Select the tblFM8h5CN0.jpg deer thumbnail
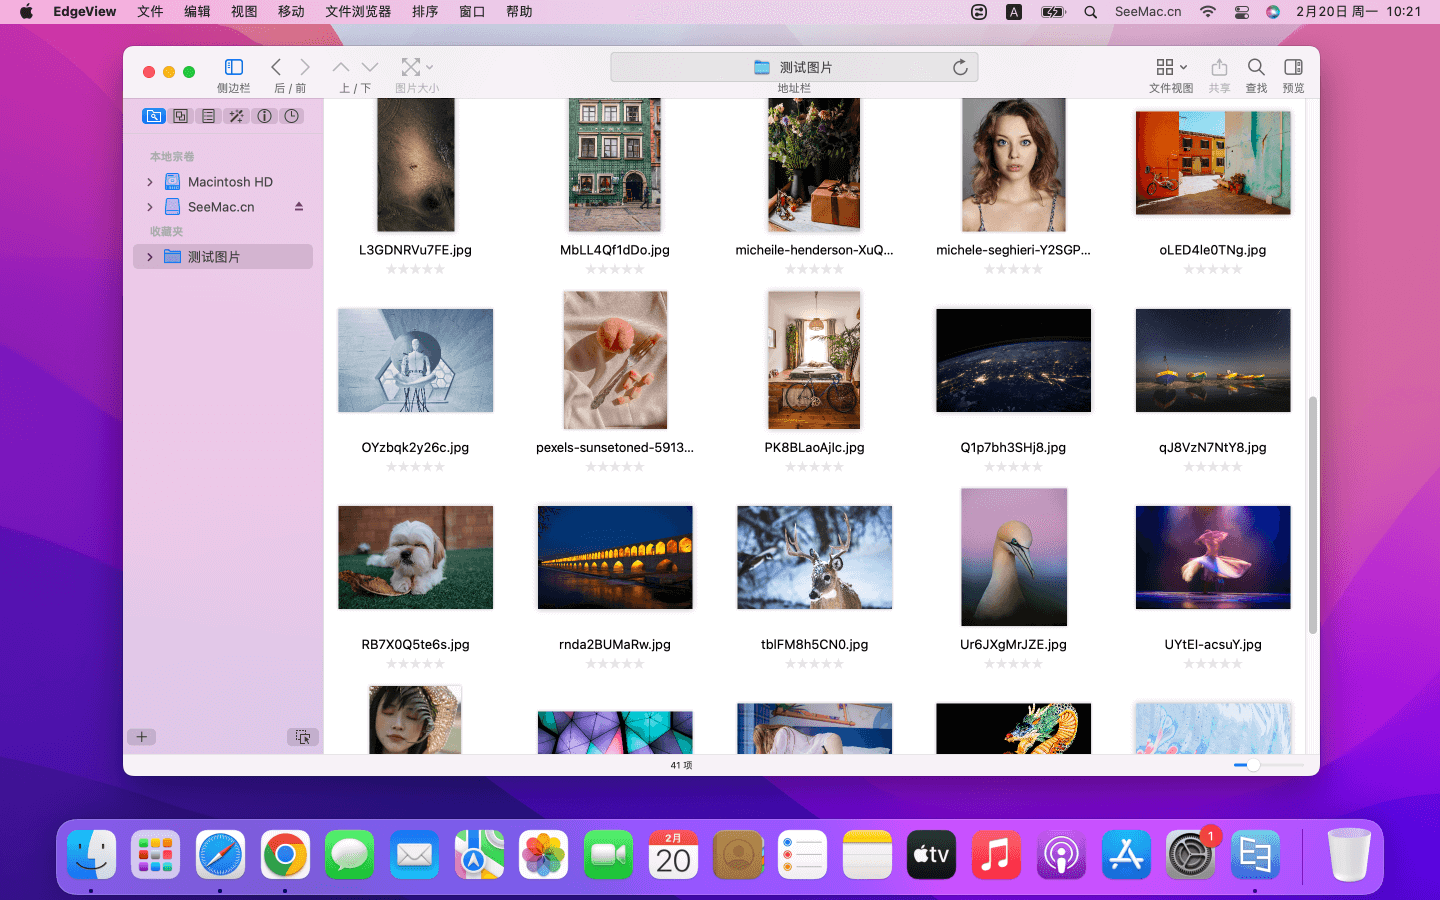Viewport: 1440px width, 900px height. 814,557
